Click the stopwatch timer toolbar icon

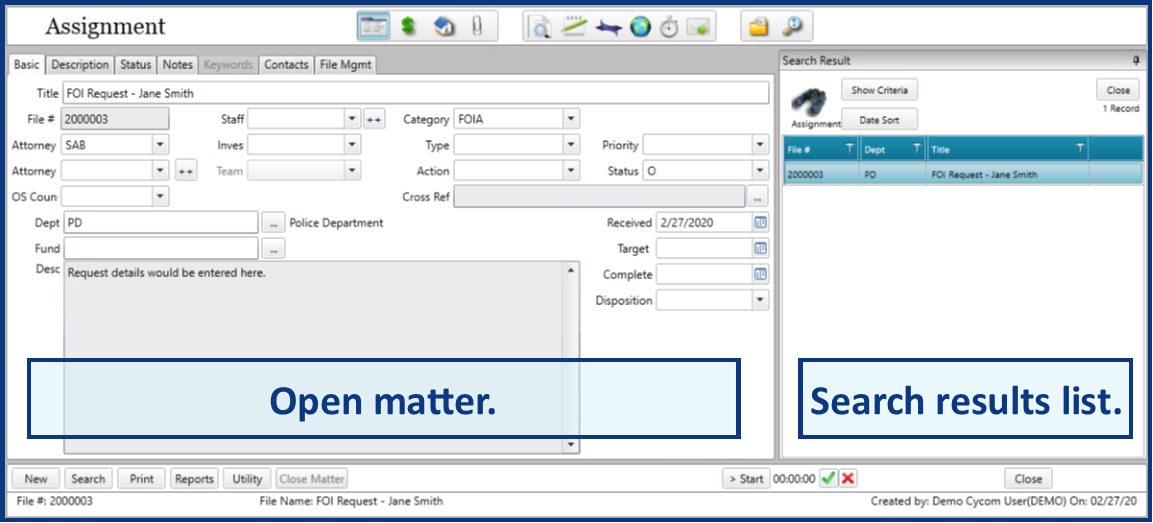click(x=668, y=28)
